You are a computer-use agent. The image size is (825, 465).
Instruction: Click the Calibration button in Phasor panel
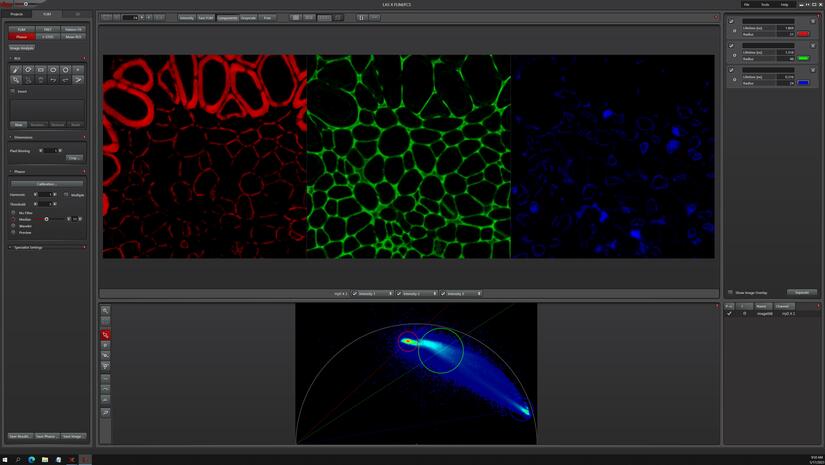tap(47, 183)
